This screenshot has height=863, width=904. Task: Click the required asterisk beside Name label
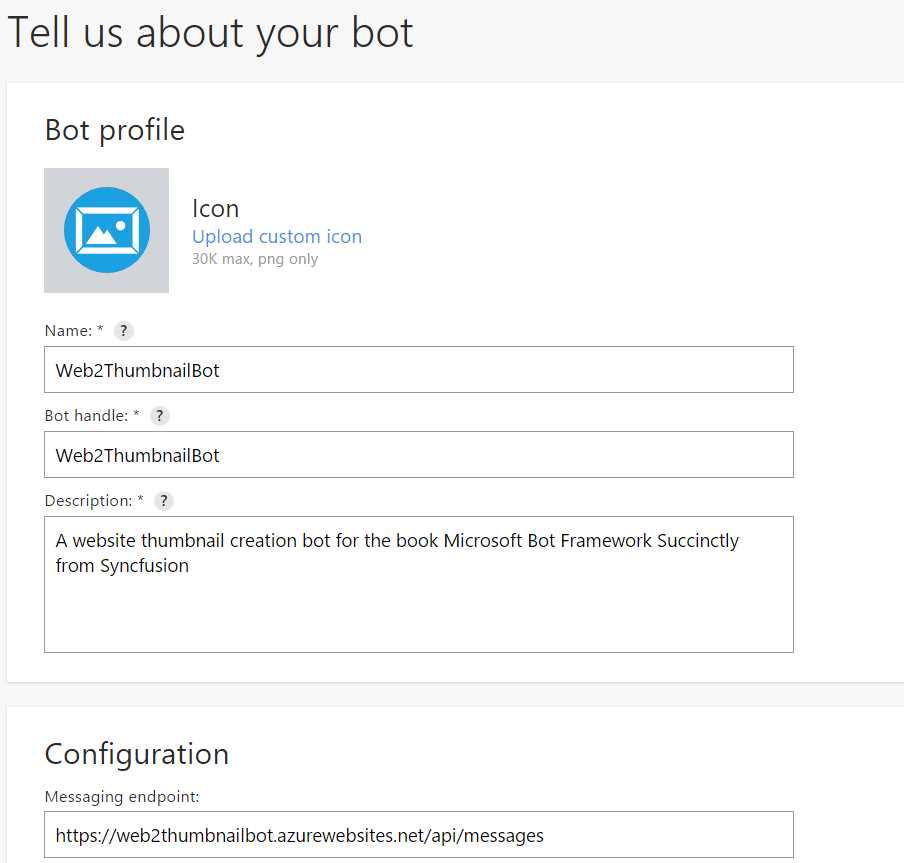click(x=102, y=330)
